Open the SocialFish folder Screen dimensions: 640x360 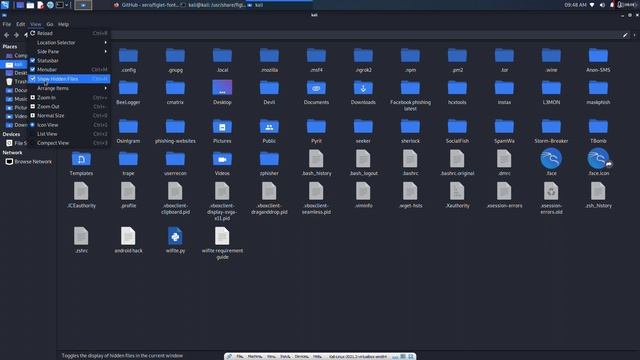(457, 131)
